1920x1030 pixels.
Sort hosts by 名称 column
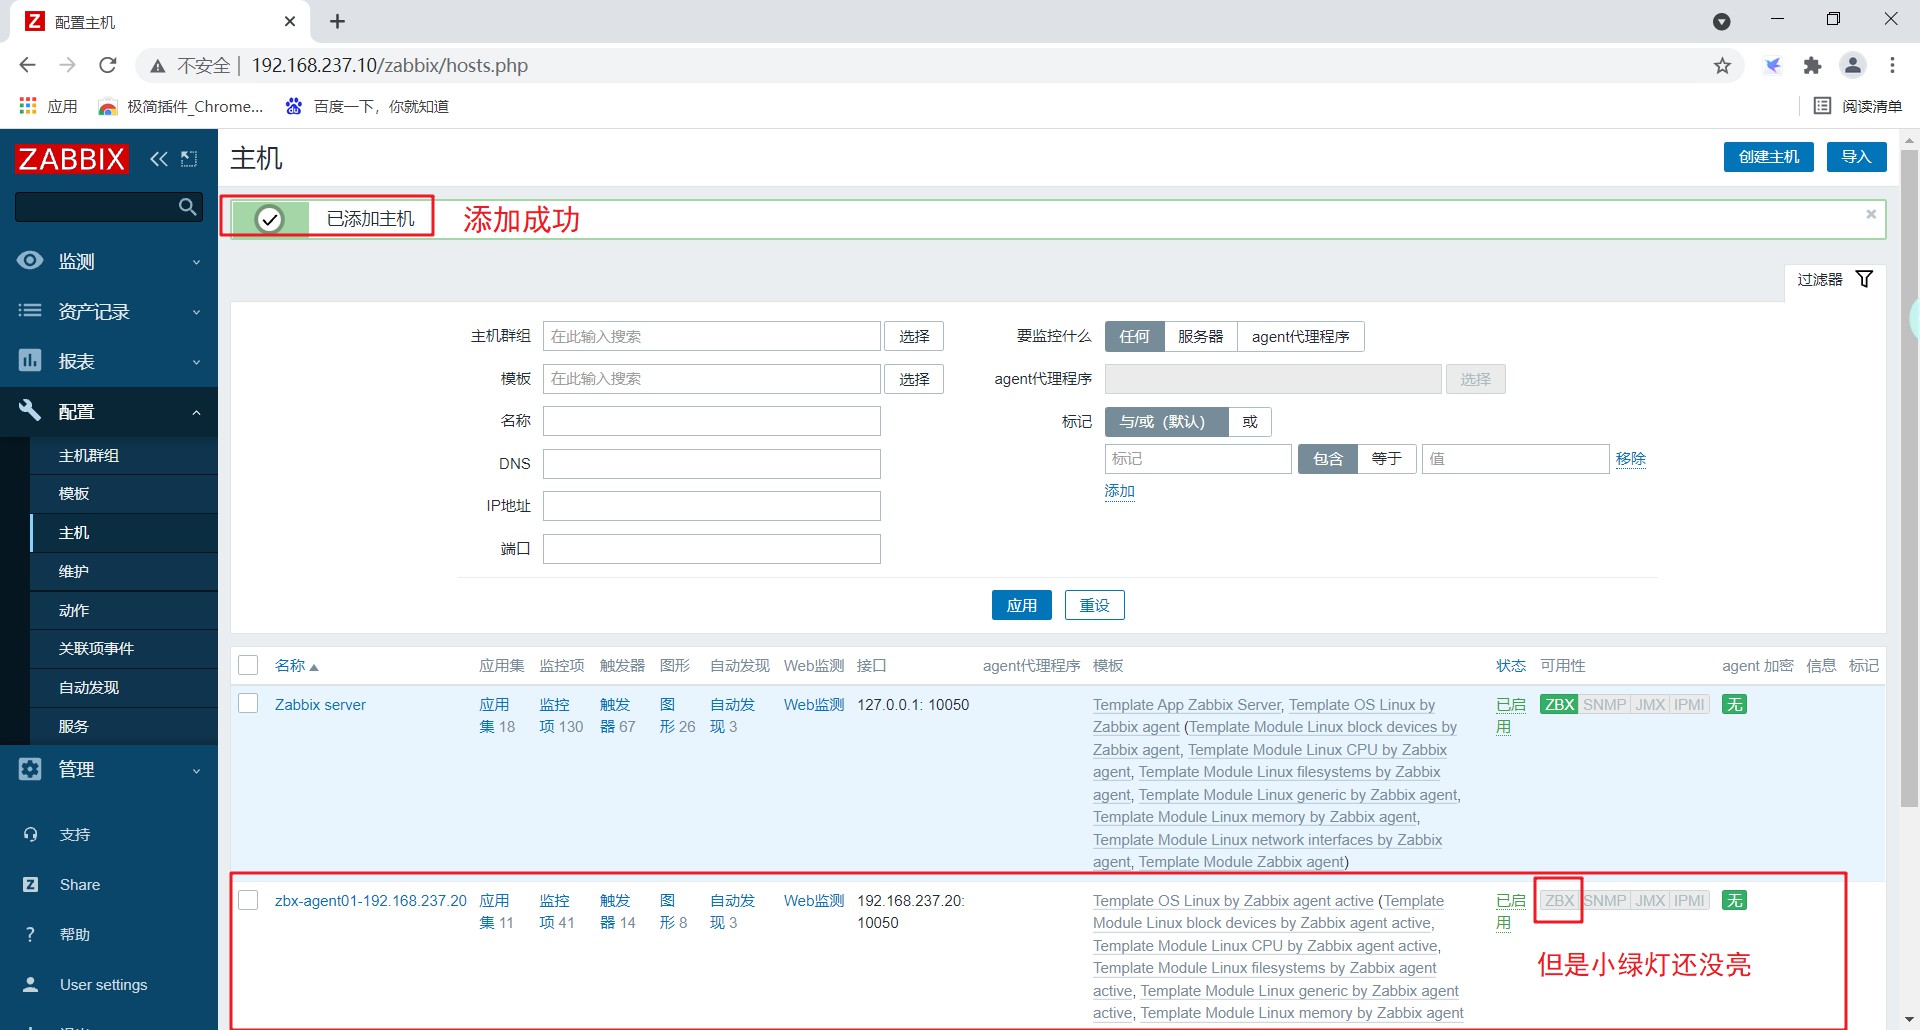[x=296, y=665]
